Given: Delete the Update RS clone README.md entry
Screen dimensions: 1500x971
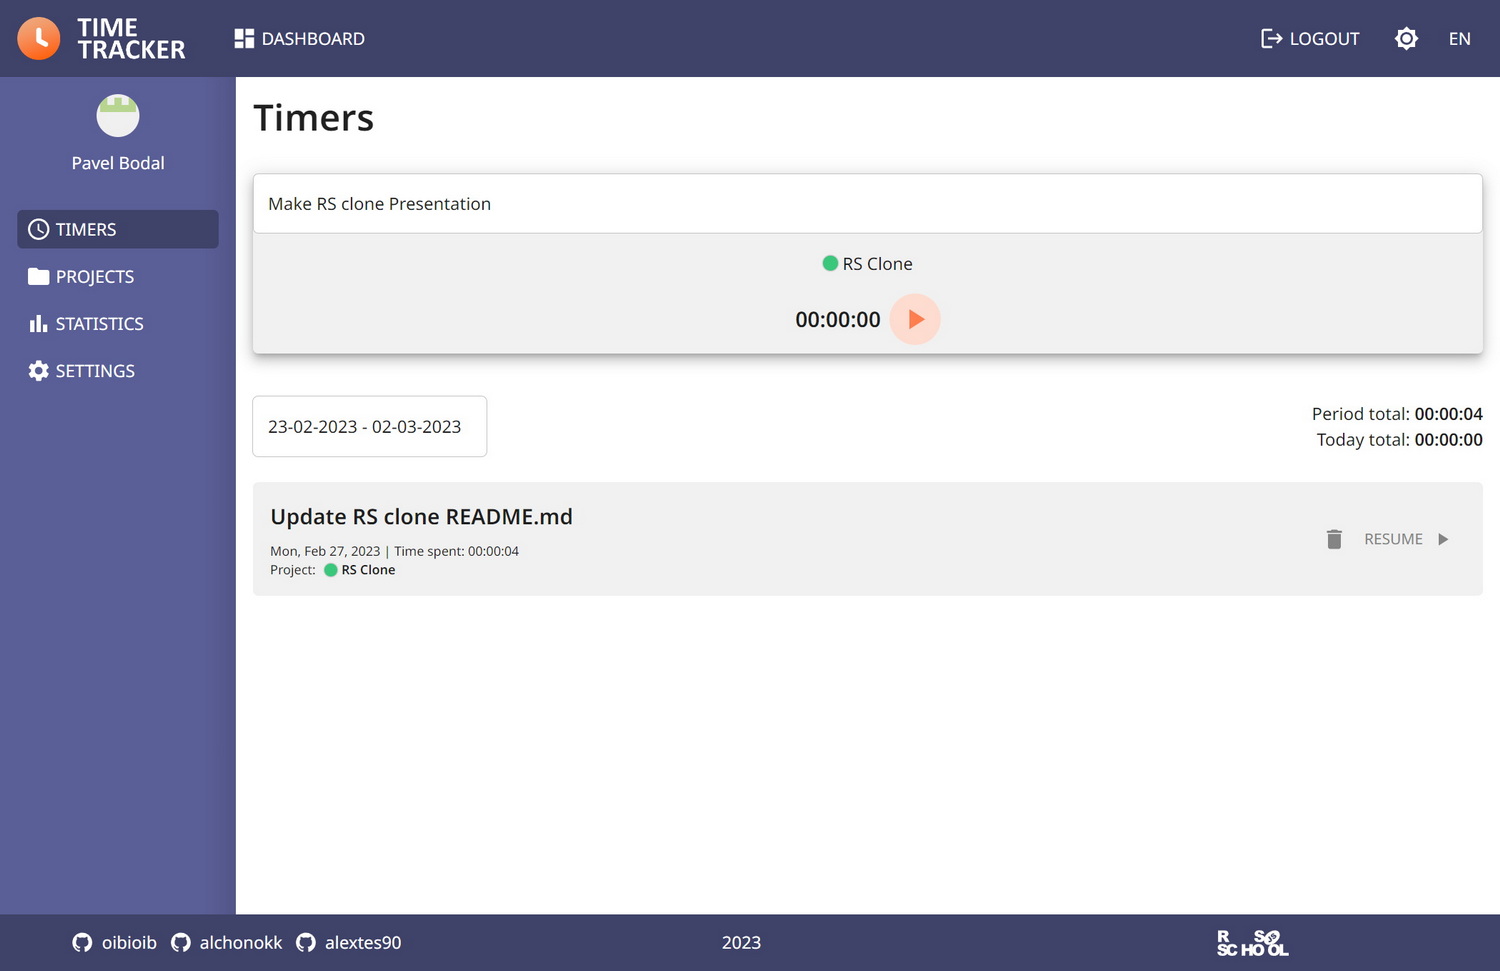Looking at the screenshot, I should pos(1334,539).
